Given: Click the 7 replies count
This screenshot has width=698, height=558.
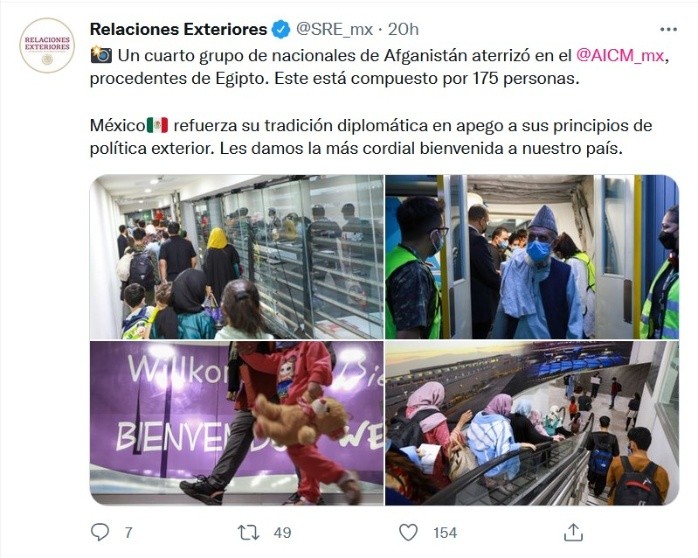Looking at the screenshot, I should 129,533.
